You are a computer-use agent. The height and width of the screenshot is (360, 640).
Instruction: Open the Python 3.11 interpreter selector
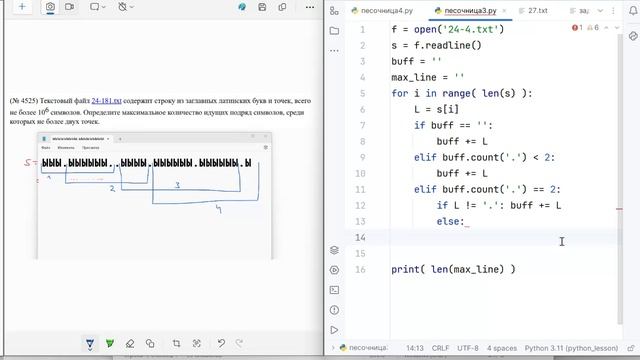click(x=571, y=348)
